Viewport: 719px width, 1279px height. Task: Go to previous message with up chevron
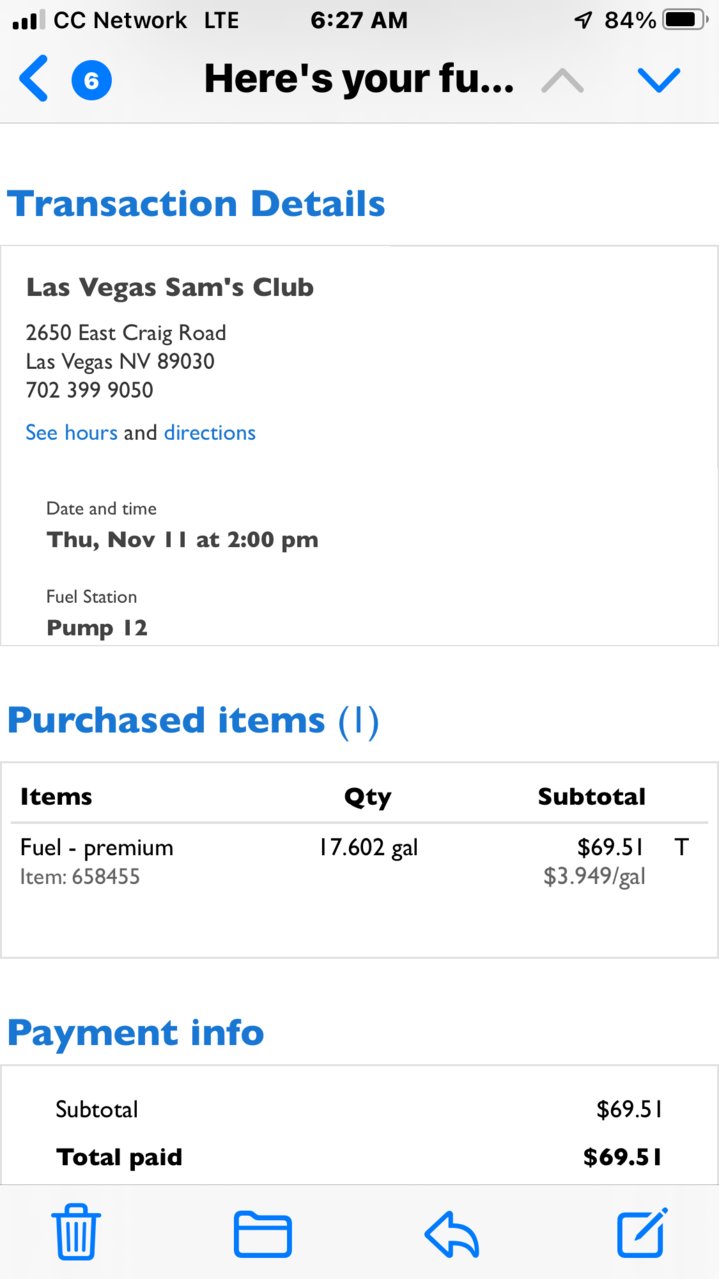563,80
